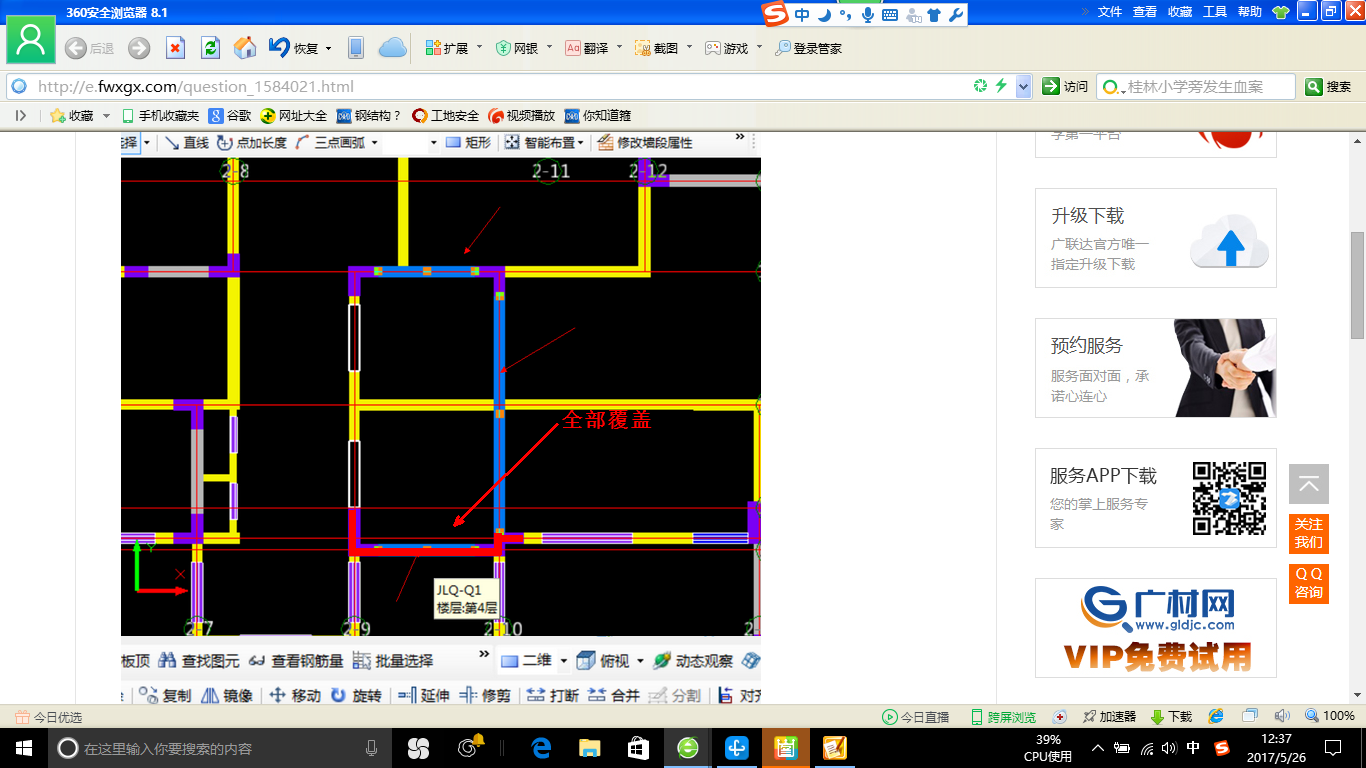Open the mobile phone assistant icon
This screenshot has height=768, width=1366.
[x=355, y=48]
